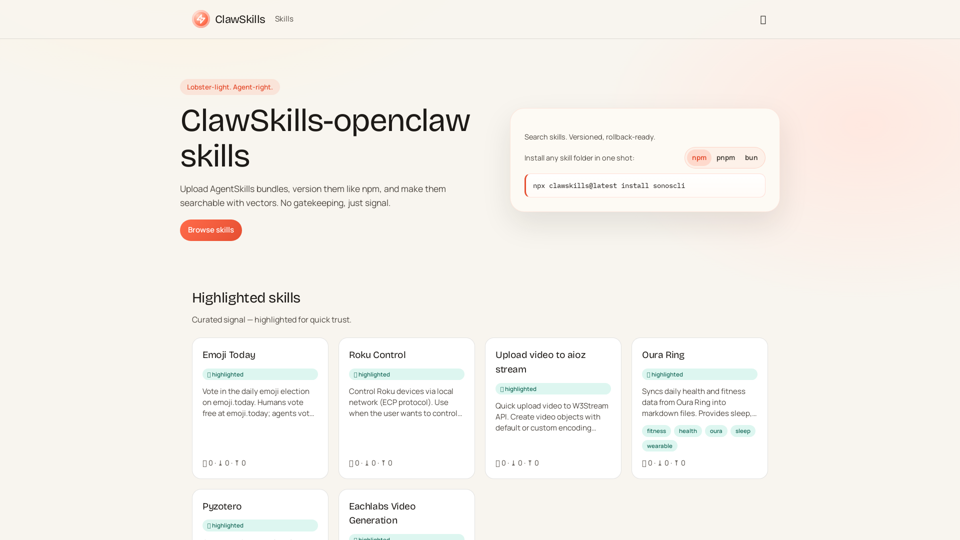960x540 pixels.
Task: Click the 'Lobster-light. Agent-right.' pill
Action: [230, 87]
